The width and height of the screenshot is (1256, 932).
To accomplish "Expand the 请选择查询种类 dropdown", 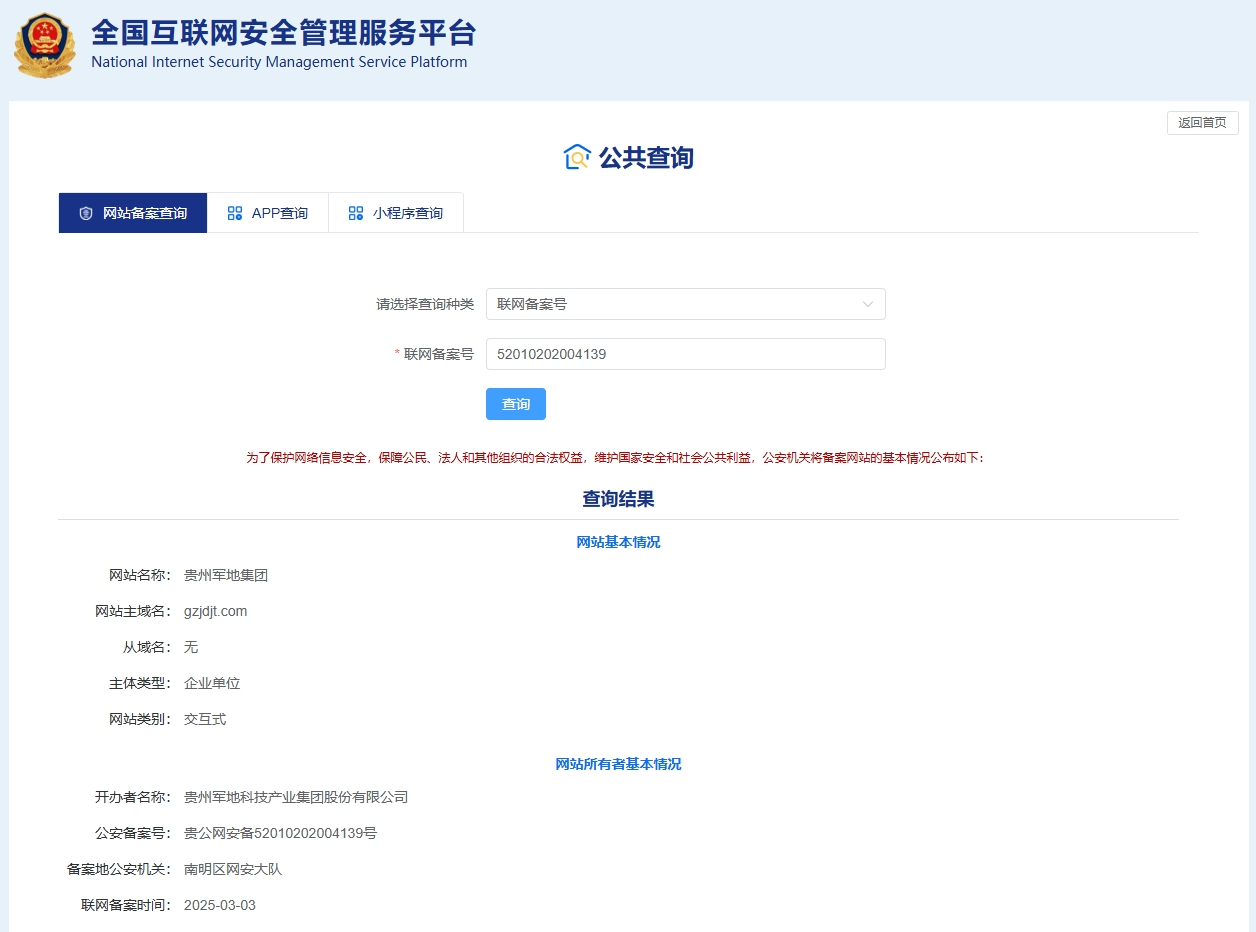I will 686,304.
